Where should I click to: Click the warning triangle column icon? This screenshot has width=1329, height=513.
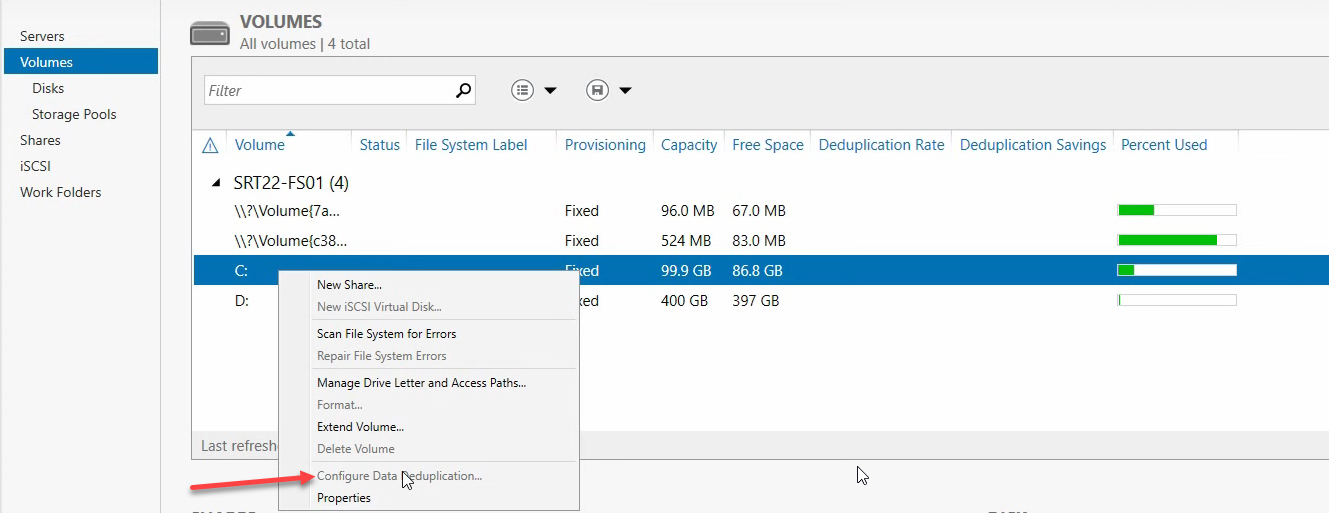210,145
